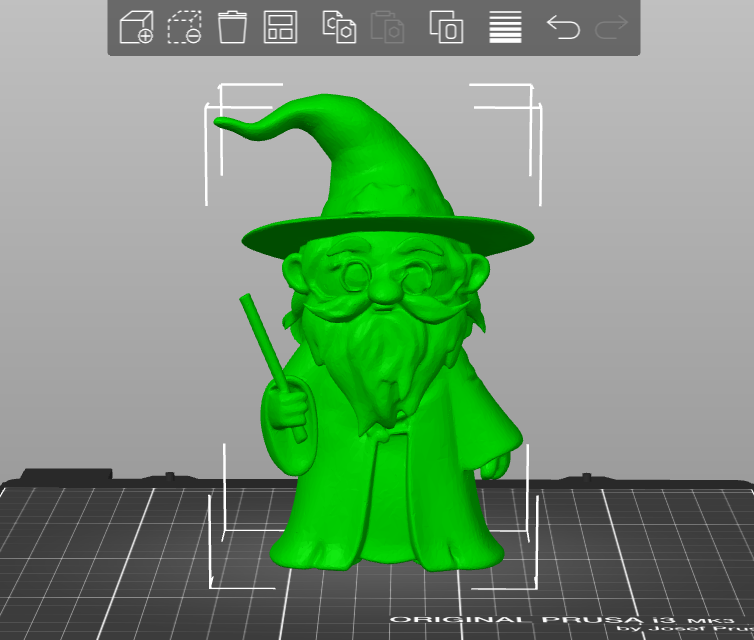Viewport: 754px width, 640px height.
Task: Click the grayed-out Redo arrow
Action: pyautogui.click(x=612, y=27)
